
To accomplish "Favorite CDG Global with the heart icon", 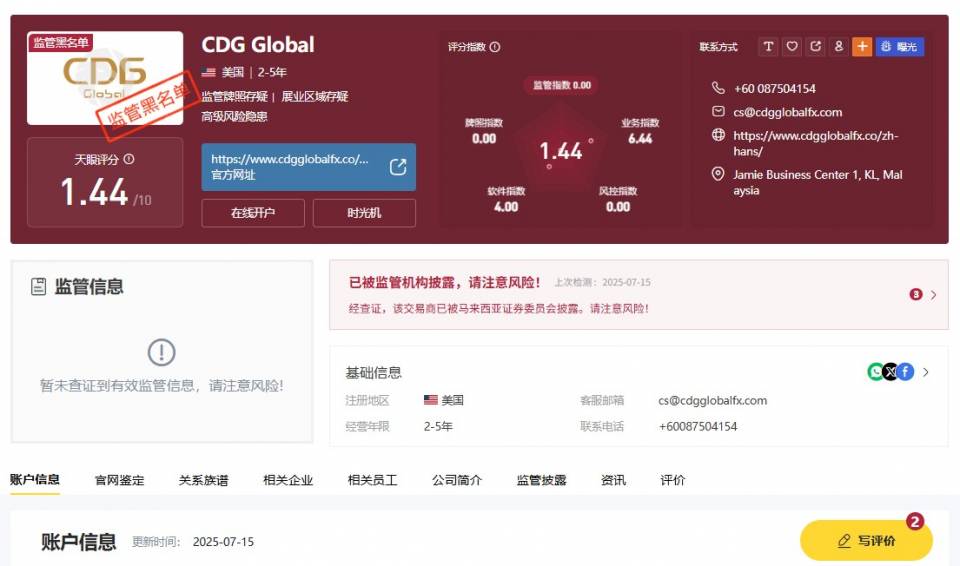I will [792, 47].
